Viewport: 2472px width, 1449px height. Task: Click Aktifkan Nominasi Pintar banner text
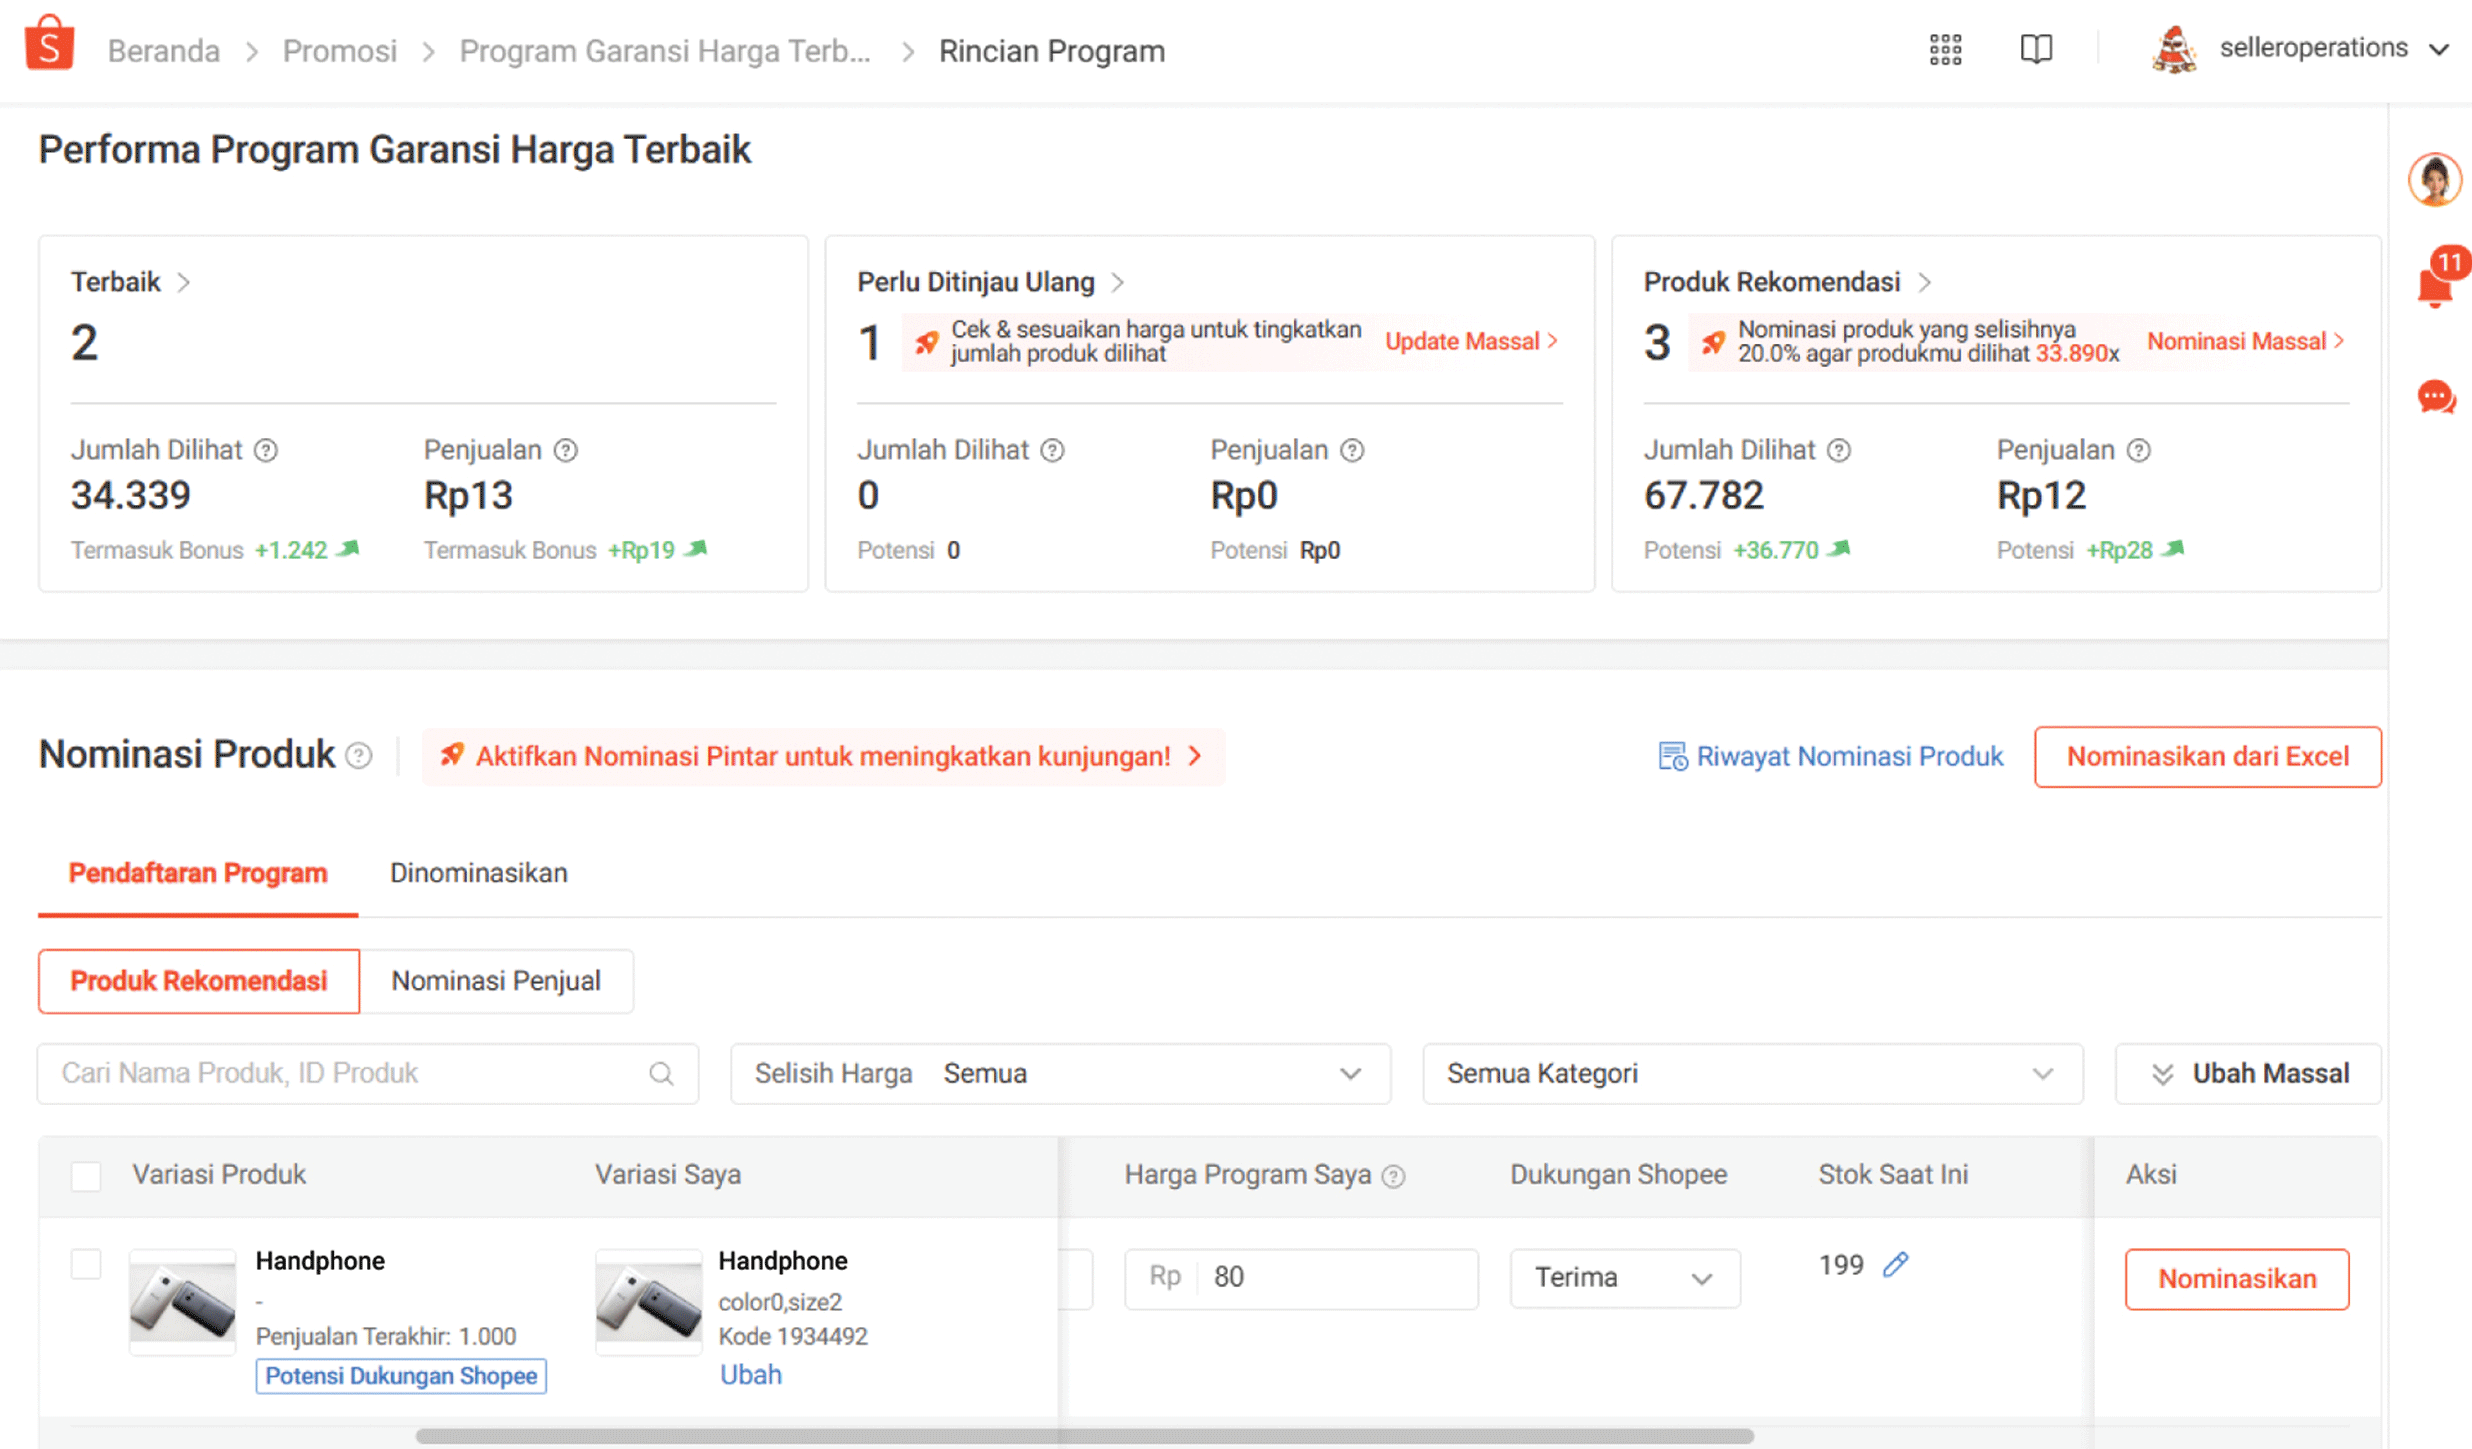pos(823,756)
